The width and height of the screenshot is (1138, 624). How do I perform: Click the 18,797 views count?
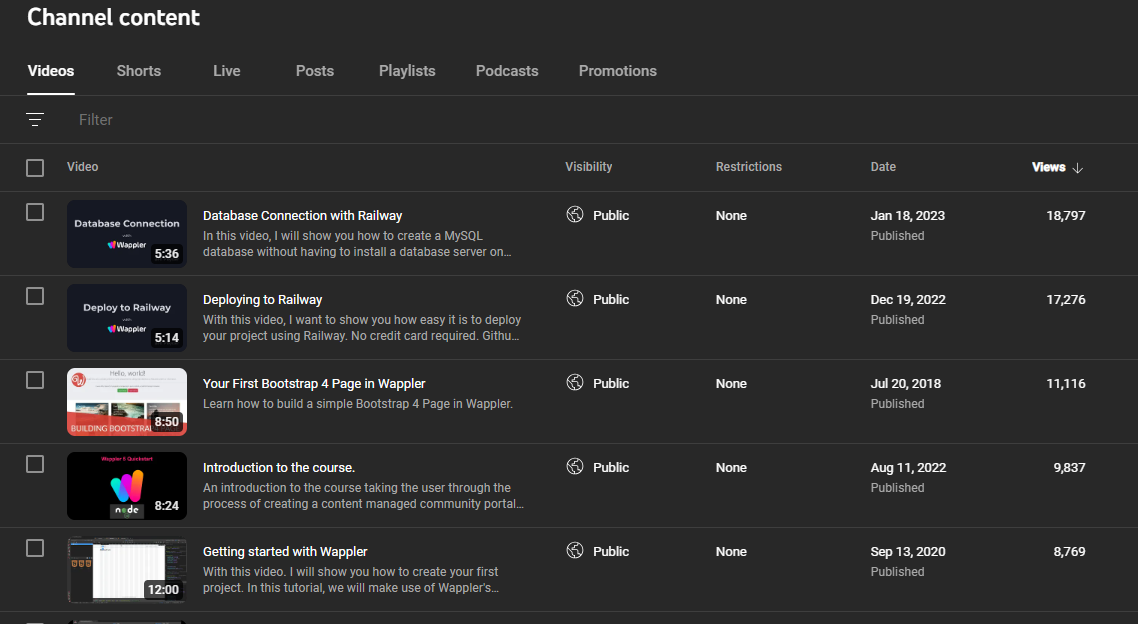pos(1066,215)
